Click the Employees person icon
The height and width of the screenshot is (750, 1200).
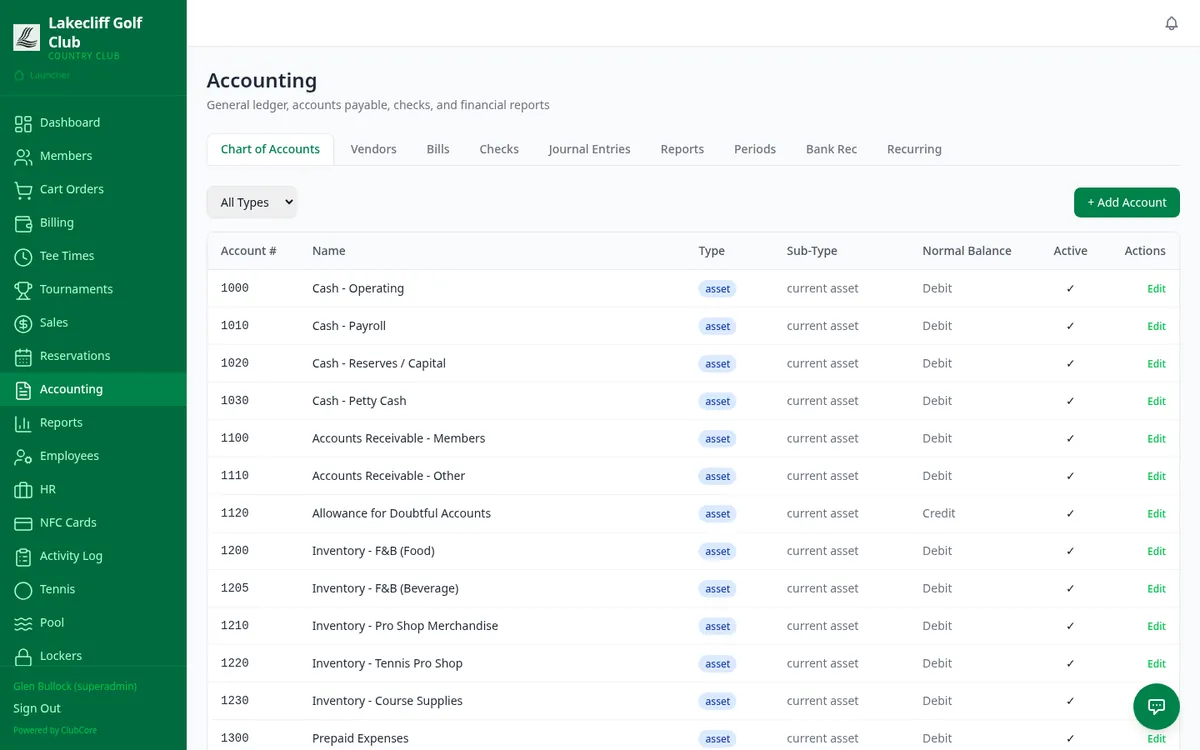tap(23, 456)
